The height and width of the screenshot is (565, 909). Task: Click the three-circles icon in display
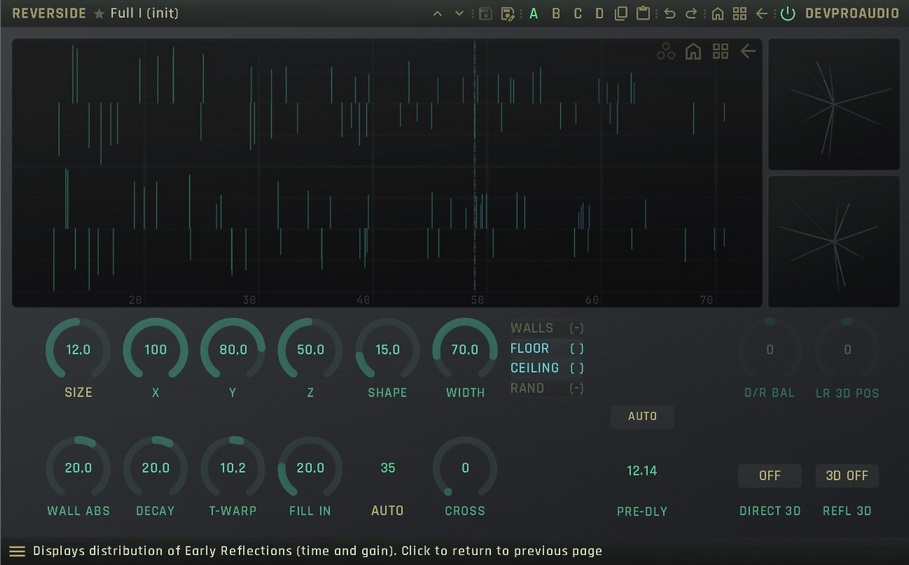point(666,51)
